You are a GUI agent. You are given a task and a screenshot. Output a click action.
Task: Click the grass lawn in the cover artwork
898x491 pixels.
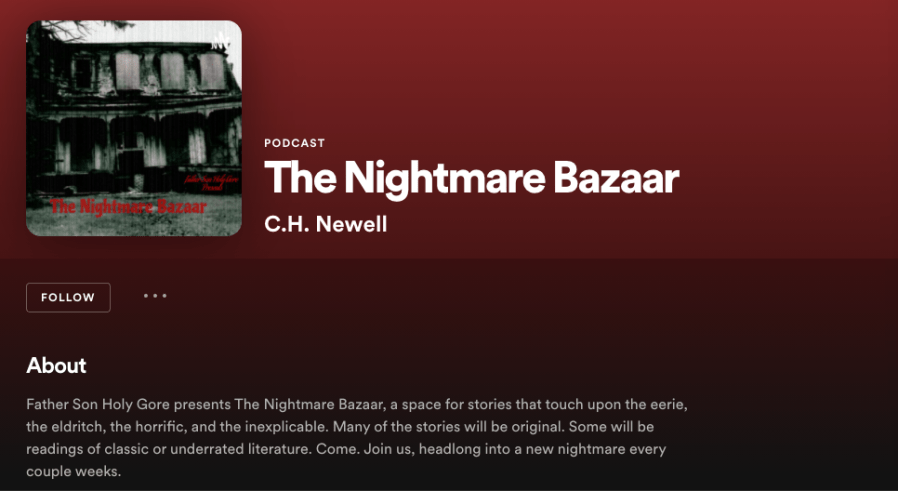tap(134, 221)
